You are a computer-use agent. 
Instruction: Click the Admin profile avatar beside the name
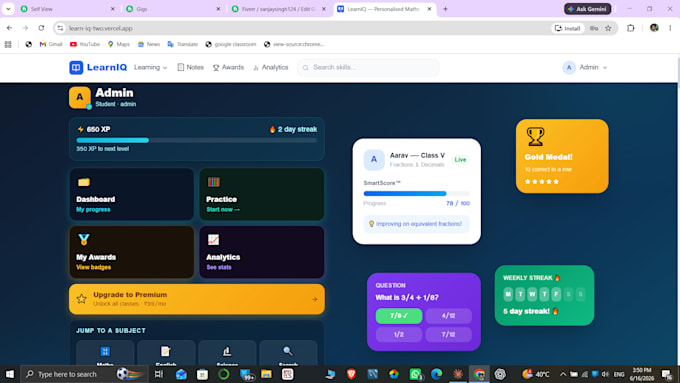click(80, 98)
